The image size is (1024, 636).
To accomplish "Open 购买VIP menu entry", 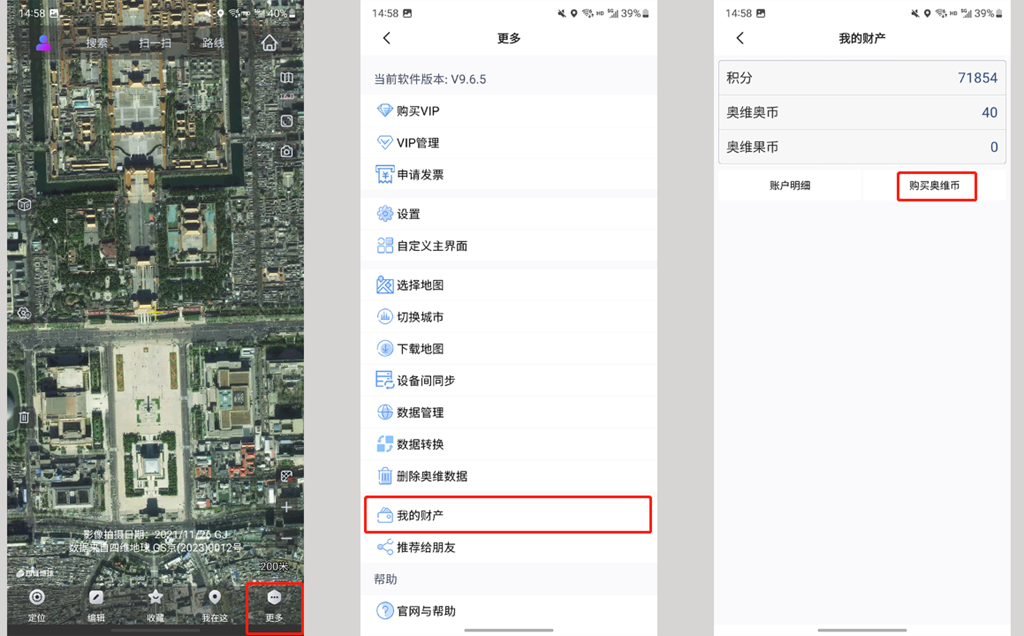I will 508,111.
